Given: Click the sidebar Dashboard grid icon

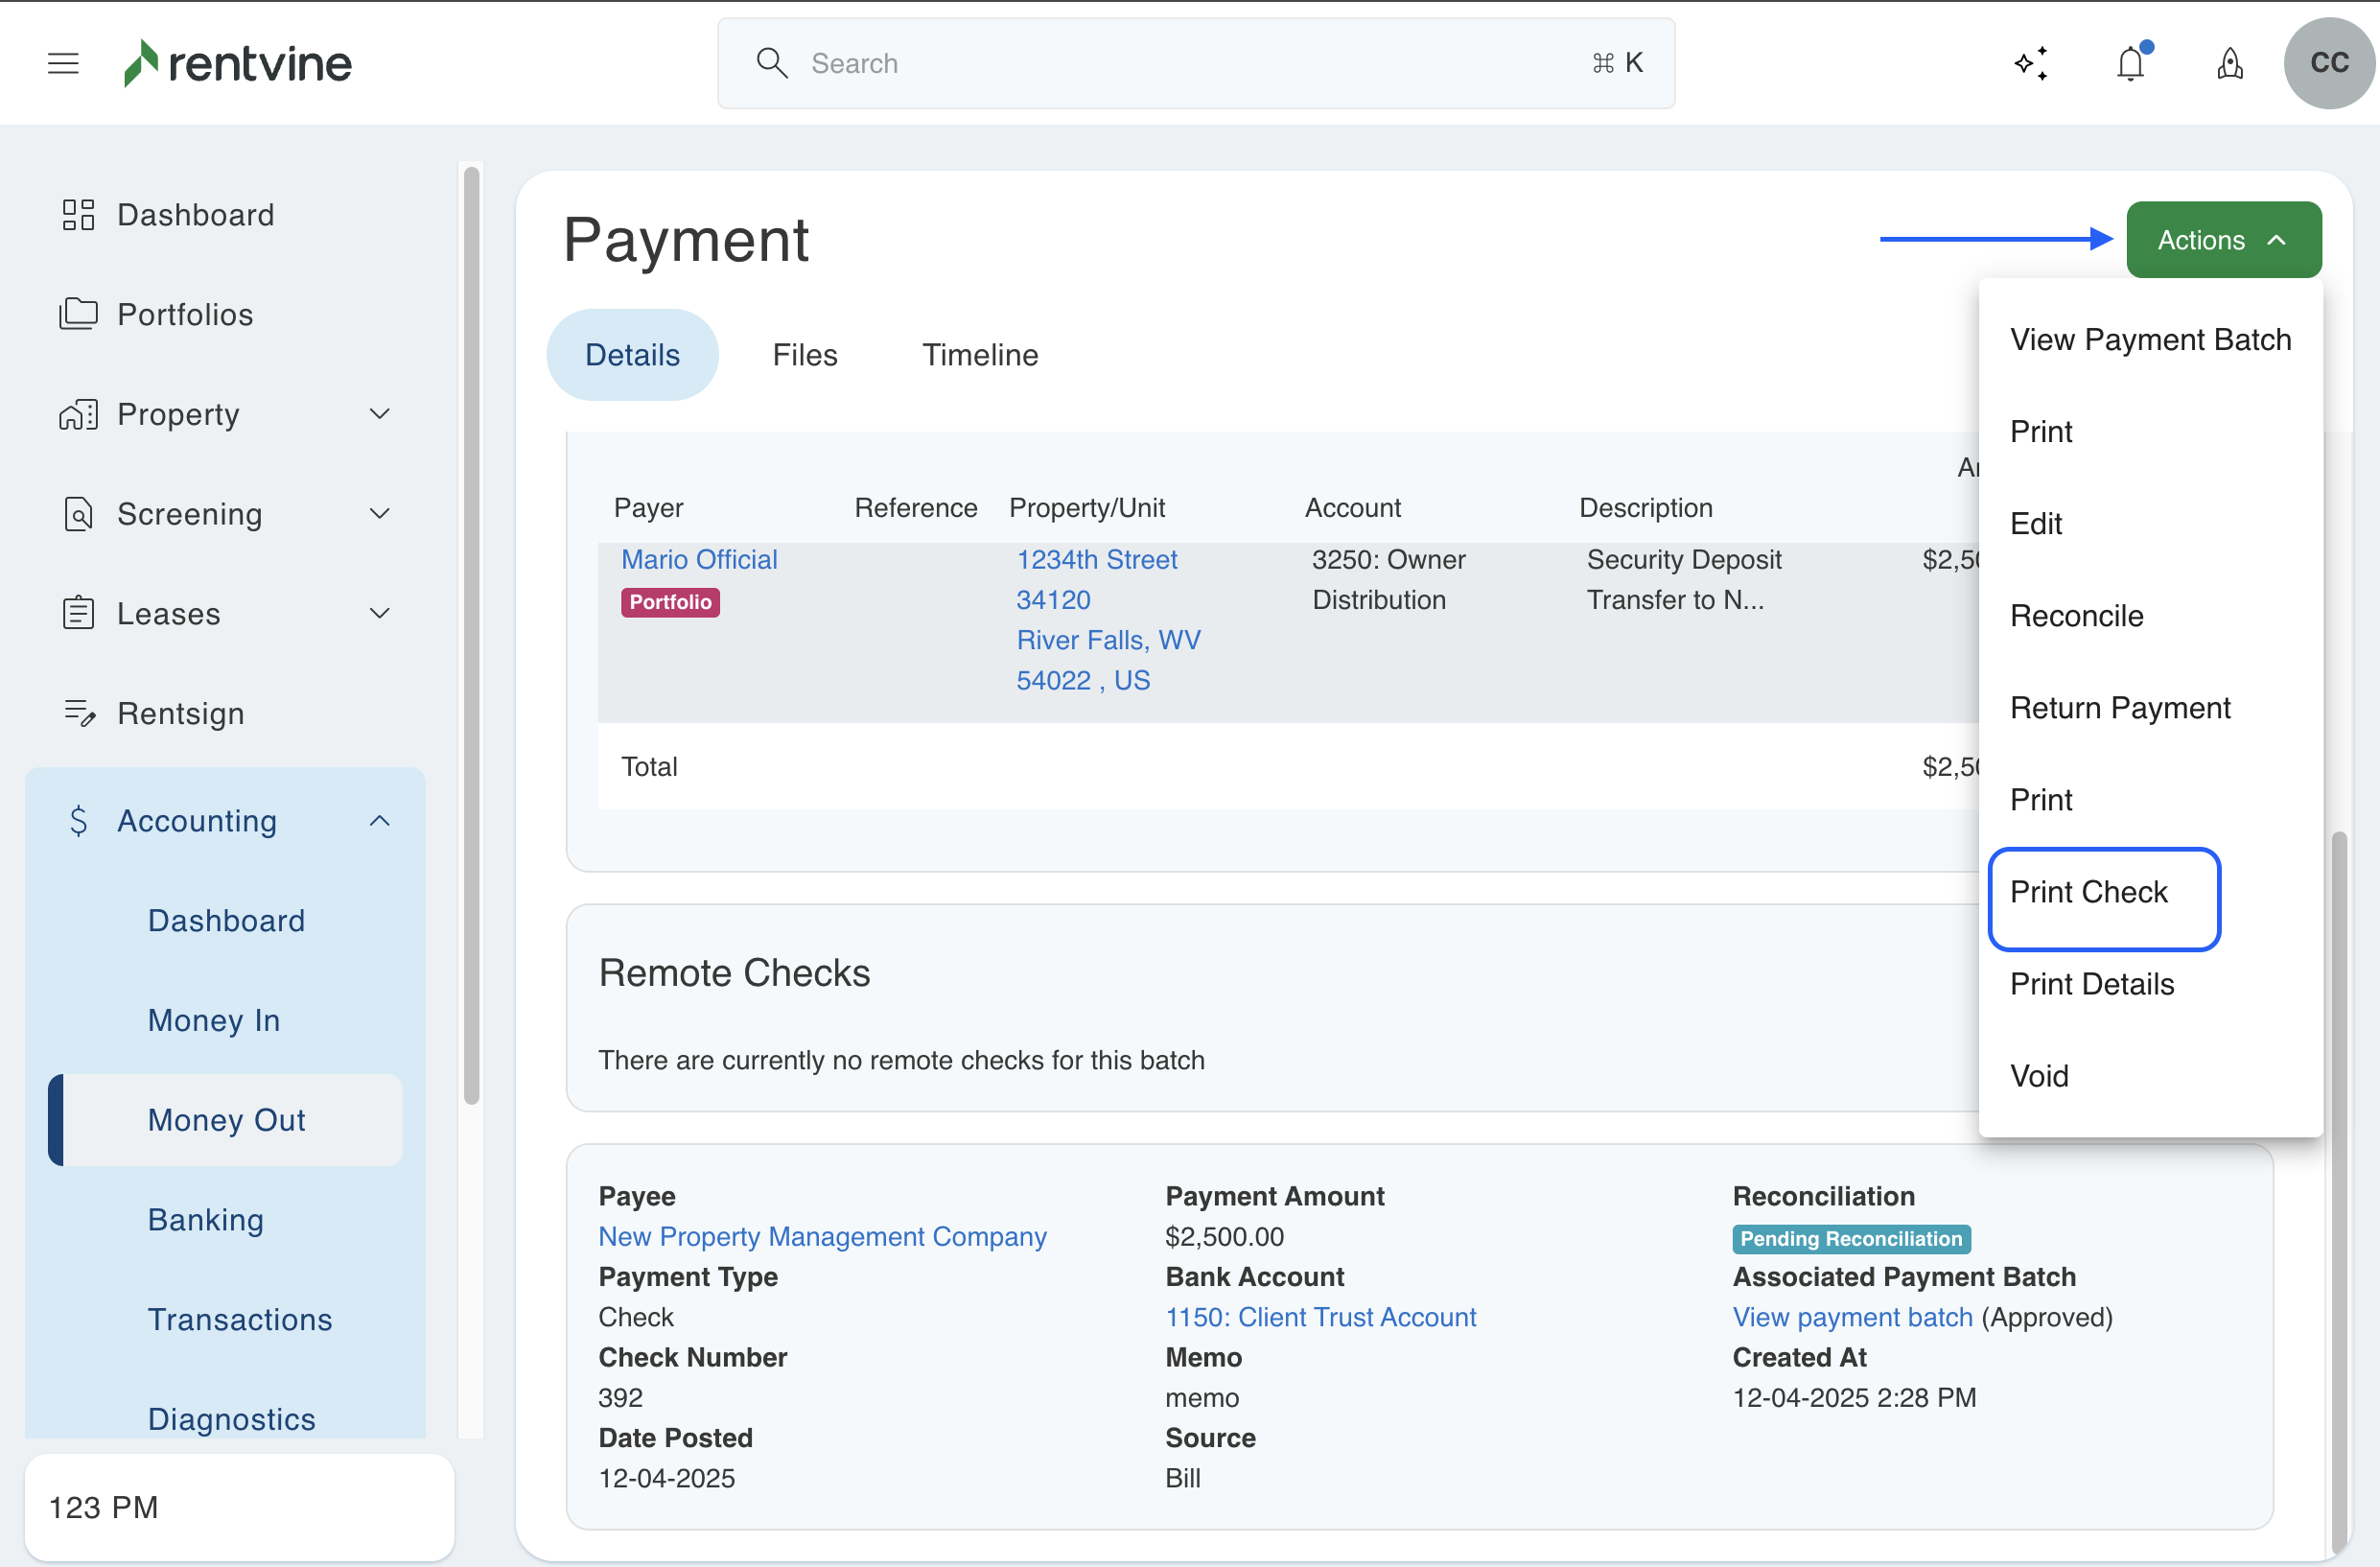Looking at the screenshot, I should [x=78, y=215].
